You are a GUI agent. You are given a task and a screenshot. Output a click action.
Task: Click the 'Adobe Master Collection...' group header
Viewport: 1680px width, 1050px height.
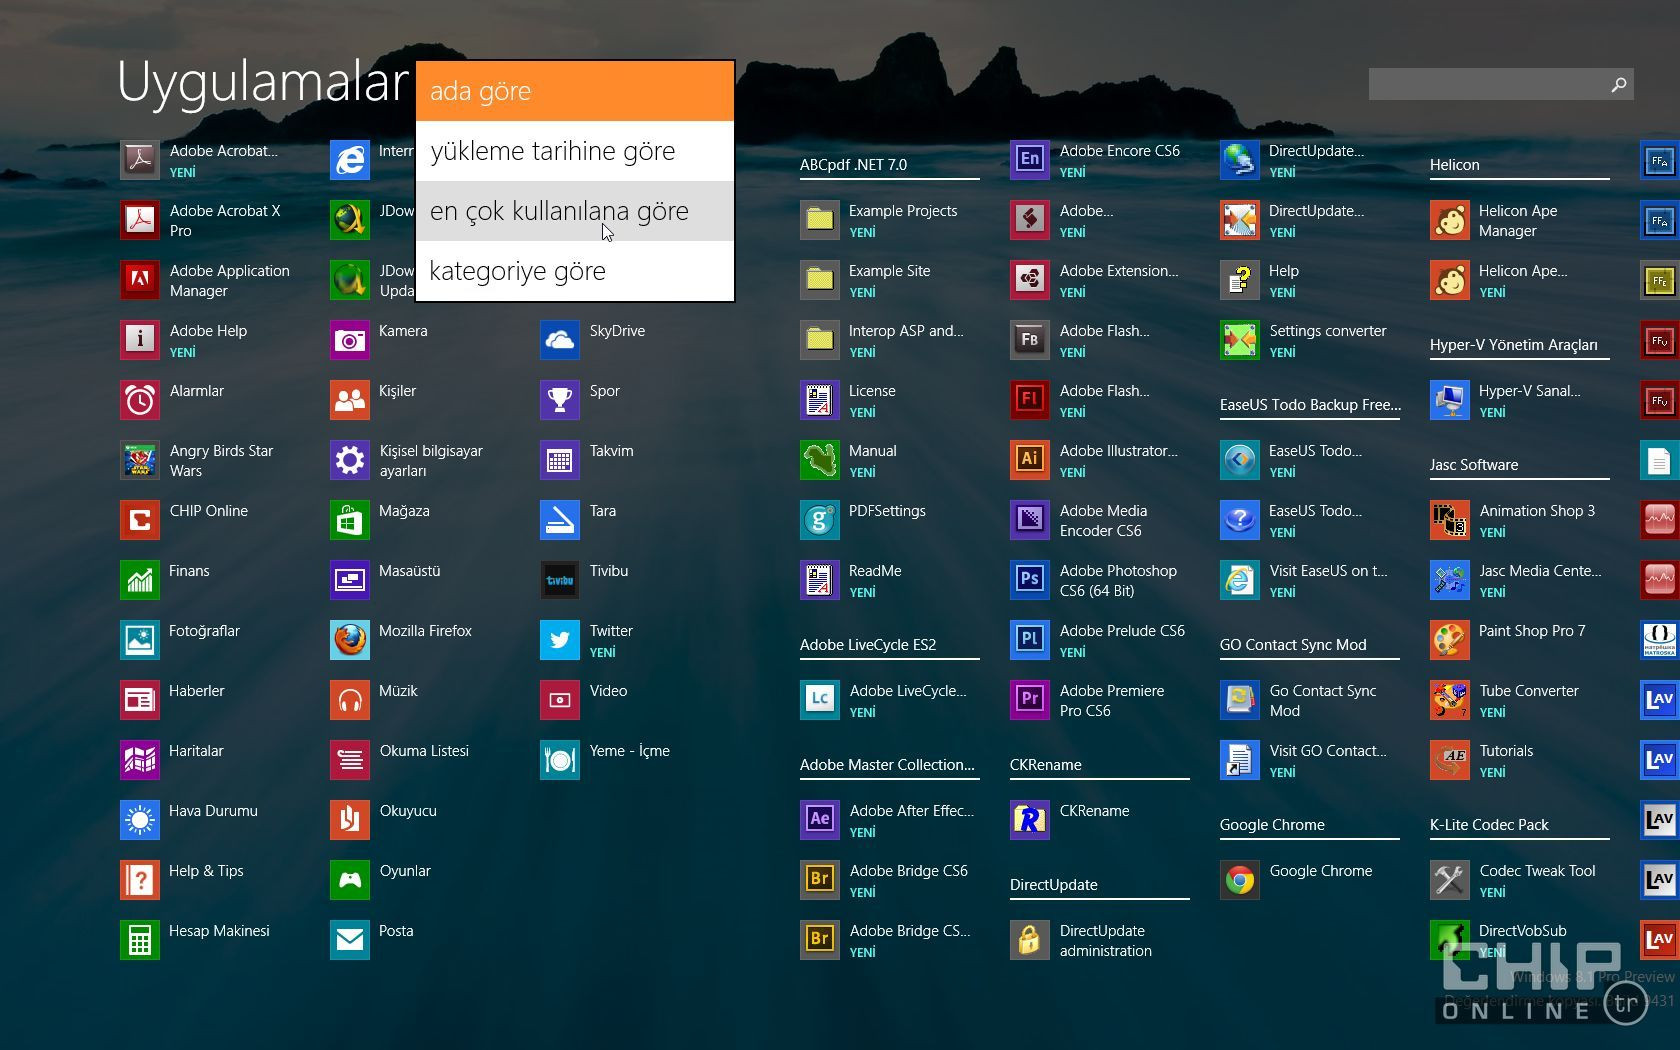pos(887,765)
